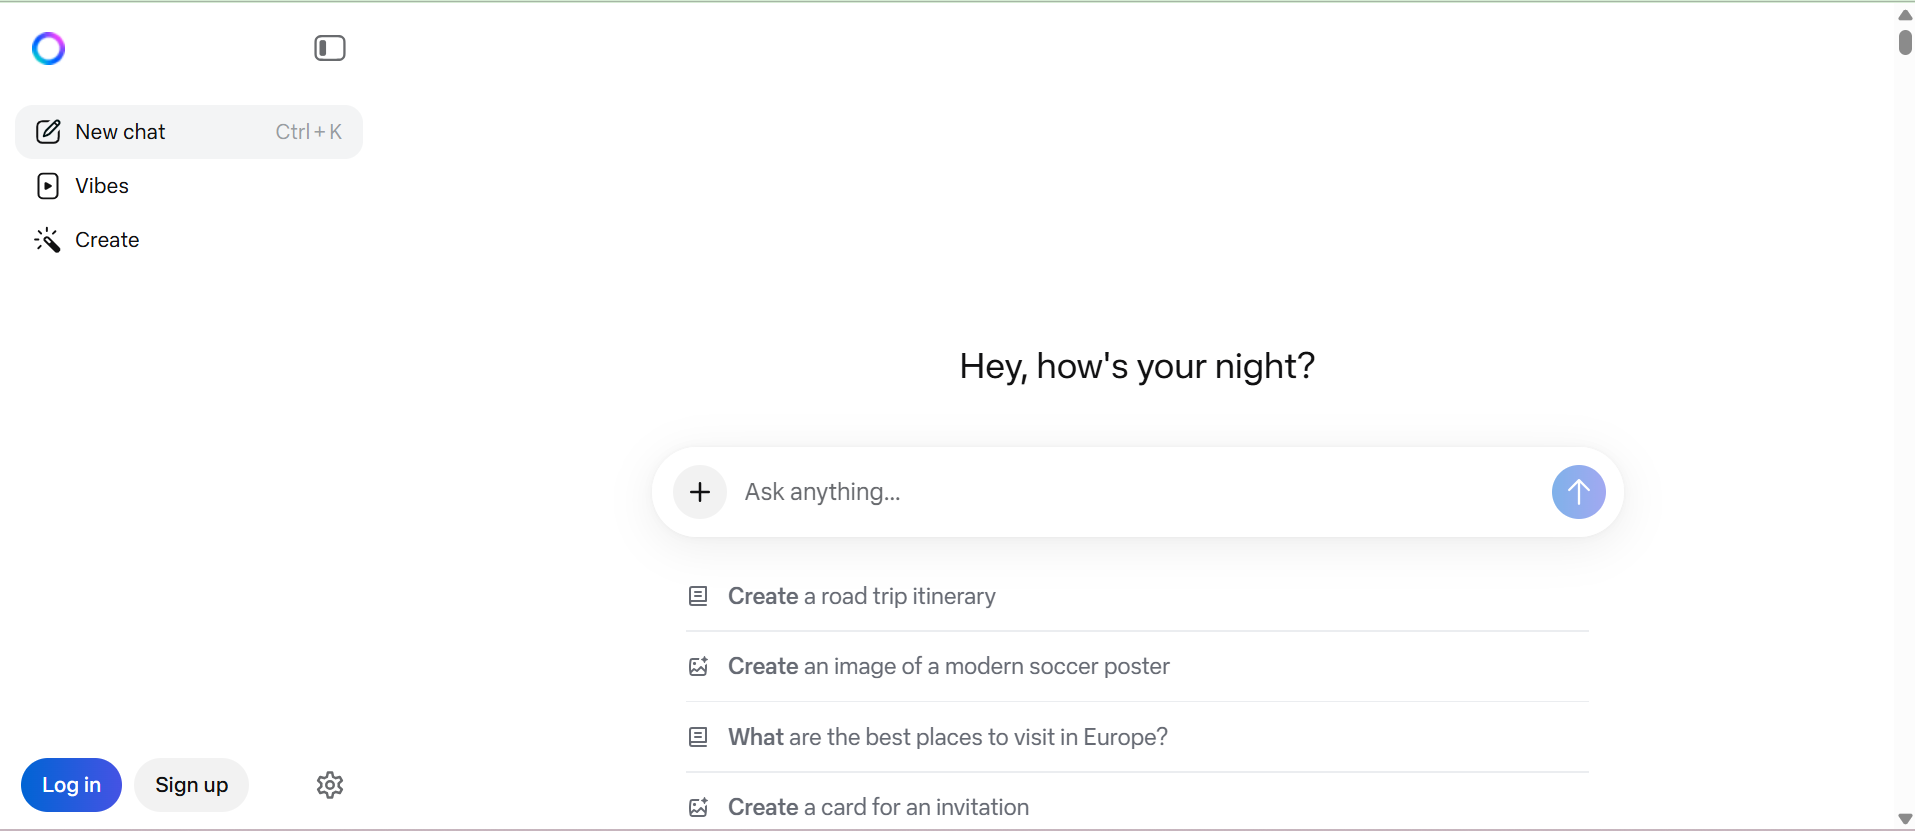Screen dimensions: 1915x831
Task: Click the Vibes play icon
Action: [x=48, y=186]
